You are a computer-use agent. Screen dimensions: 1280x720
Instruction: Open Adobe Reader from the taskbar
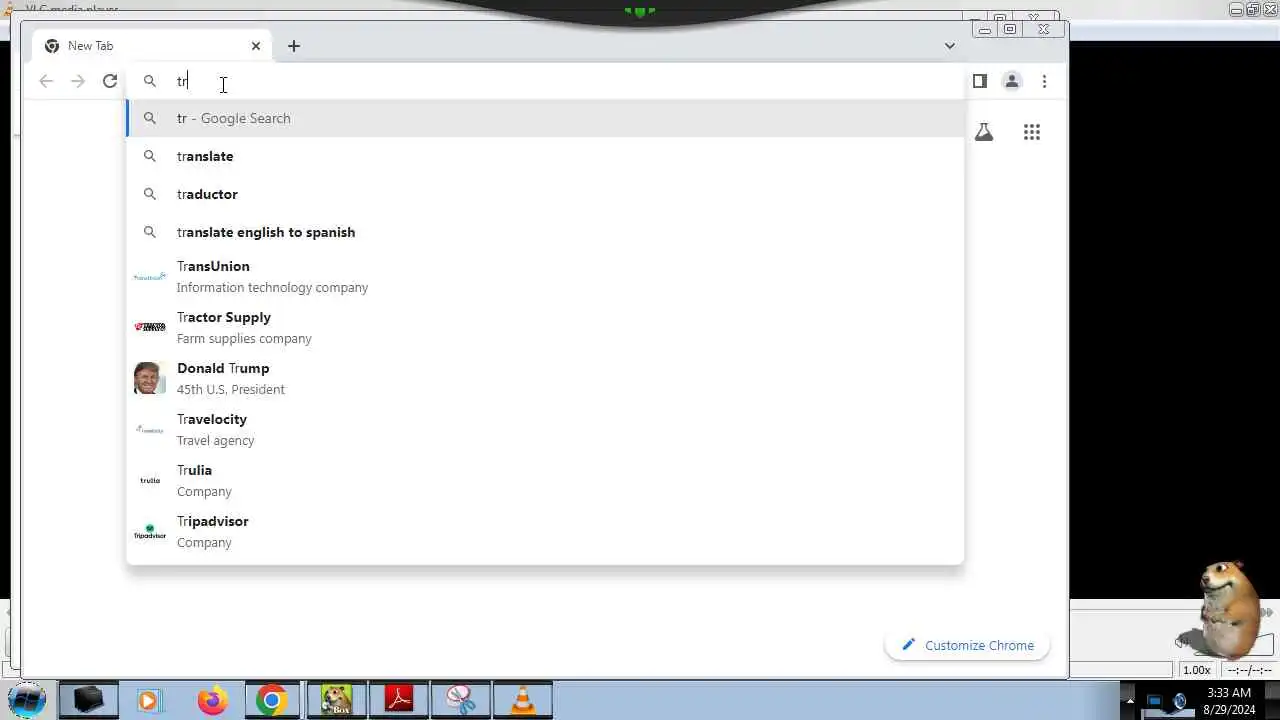coord(399,700)
